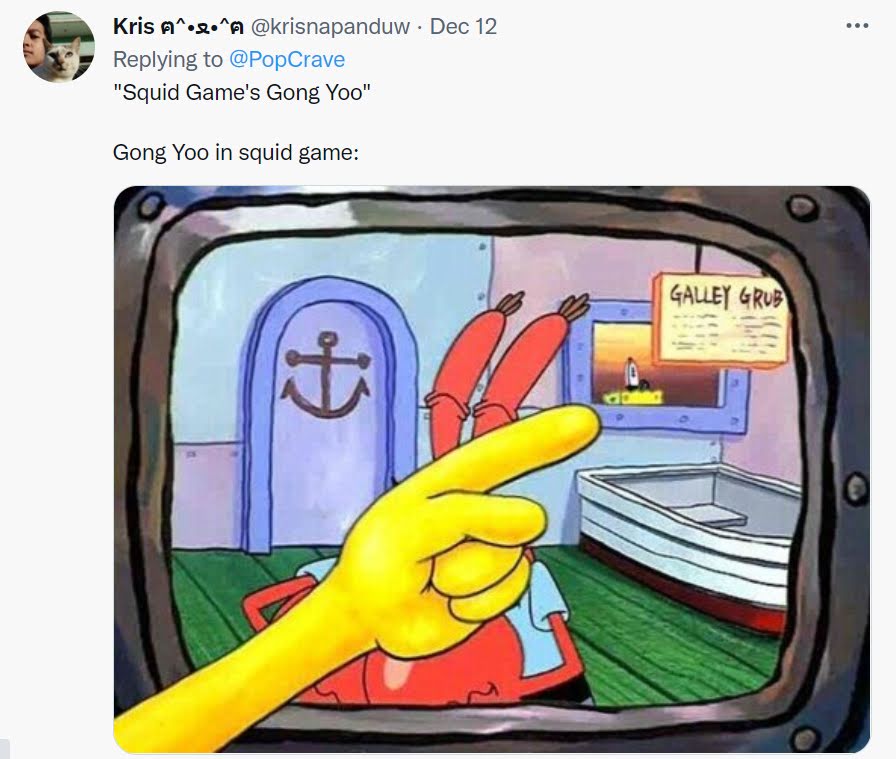Image resolution: width=896 pixels, height=759 pixels.
Task: Click the "Gong Yoo in squid game:" caption
Action: point(235,153)
